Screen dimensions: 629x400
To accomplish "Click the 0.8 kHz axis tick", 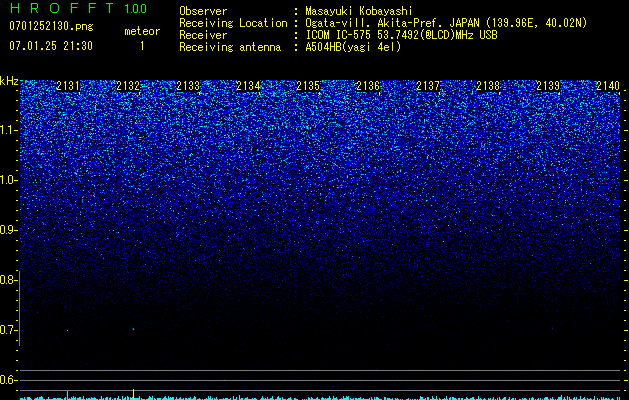I will [9, 280].
